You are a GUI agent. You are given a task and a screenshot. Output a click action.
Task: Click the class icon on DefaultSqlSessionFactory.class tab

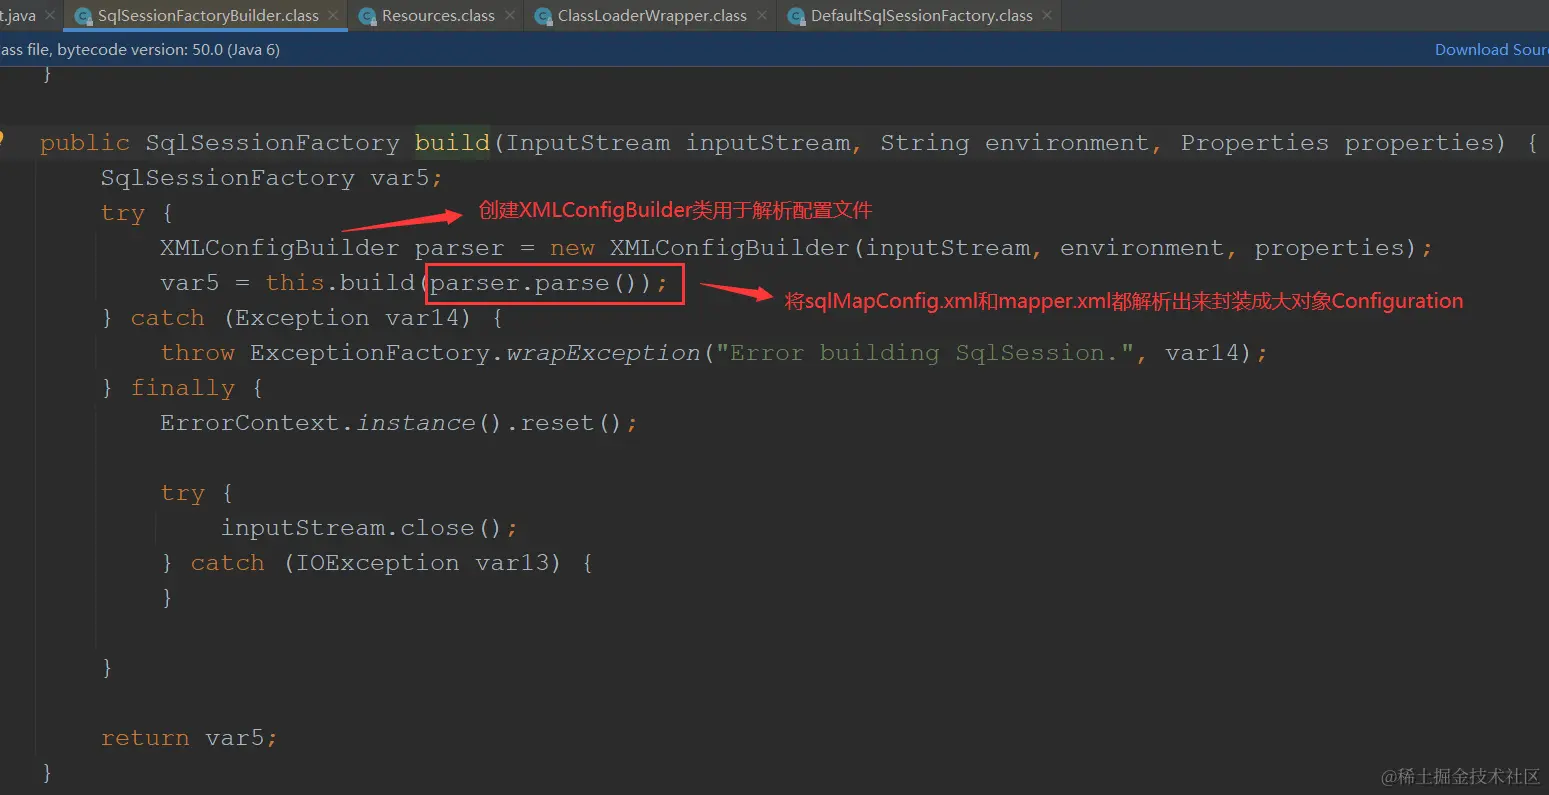pyautogui.click(x=796, y=16)
